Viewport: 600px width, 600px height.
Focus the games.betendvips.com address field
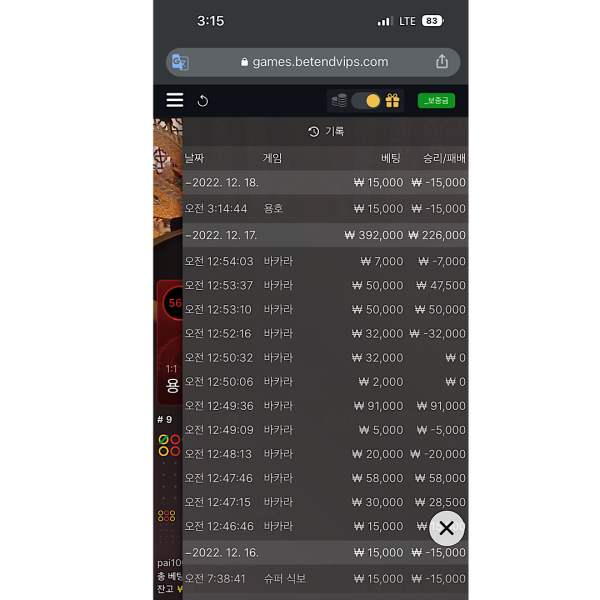(x=313, y=62)
